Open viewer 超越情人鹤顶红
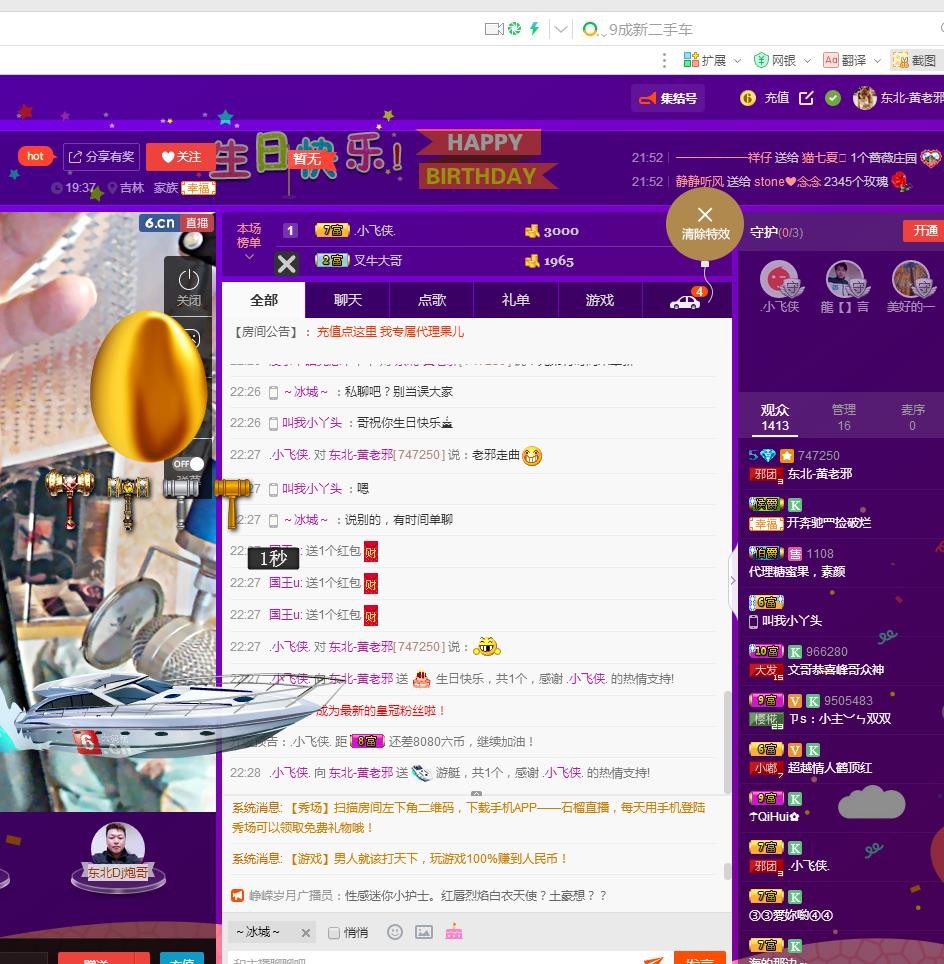Viewport: 944px width, 964px height. point(829,768)
